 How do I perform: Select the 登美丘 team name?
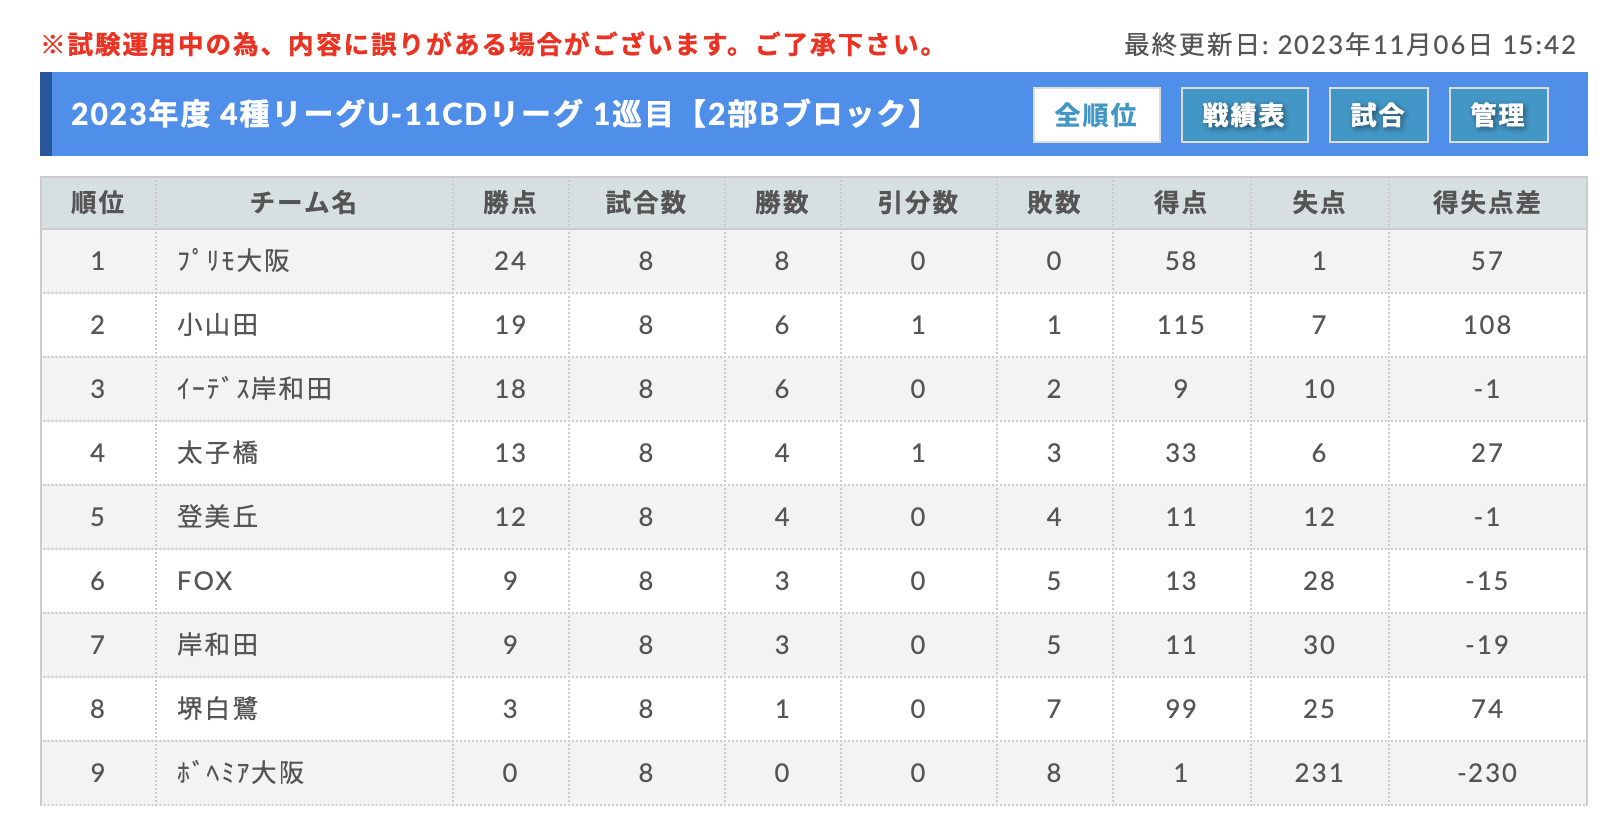click(218, 517)
